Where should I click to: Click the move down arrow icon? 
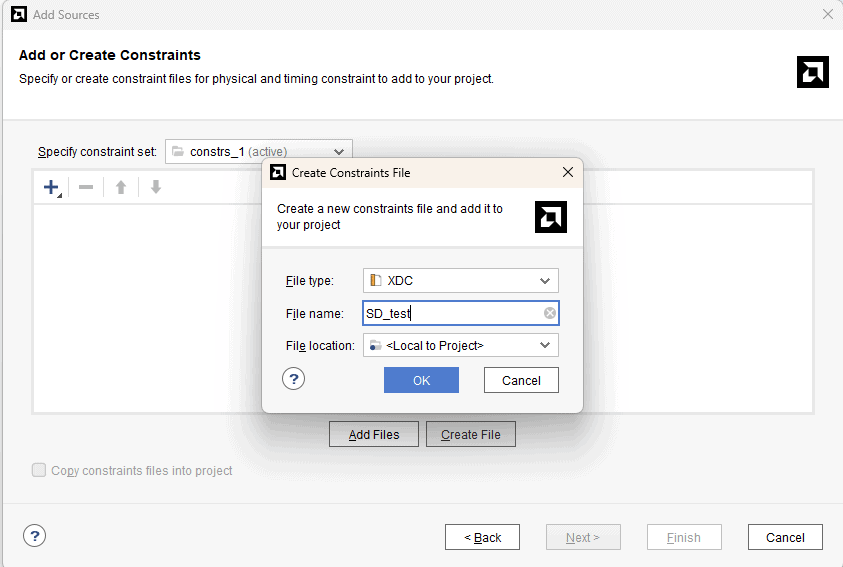(156, 187)
